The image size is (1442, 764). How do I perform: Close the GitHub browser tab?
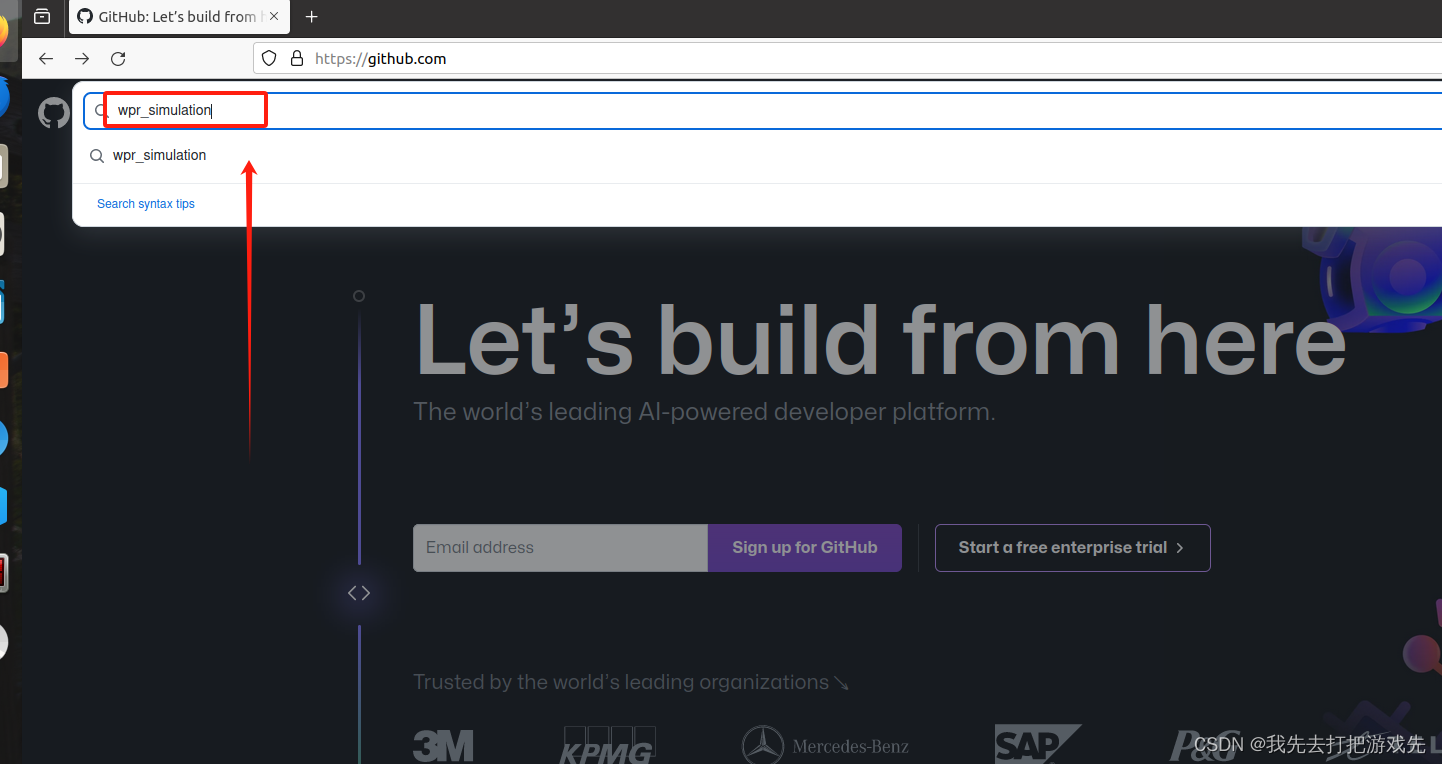click(274, 17)
